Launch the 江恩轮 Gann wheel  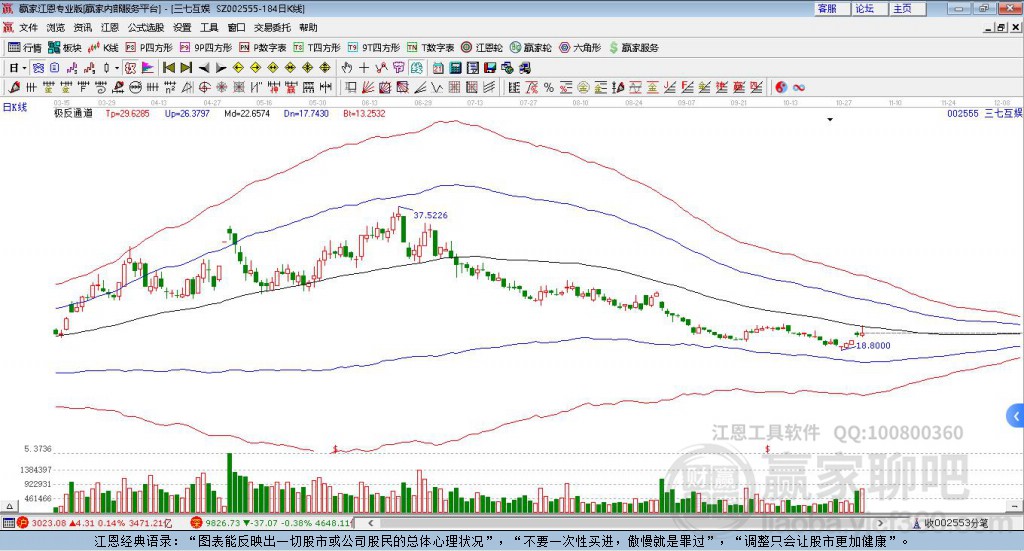482,48
